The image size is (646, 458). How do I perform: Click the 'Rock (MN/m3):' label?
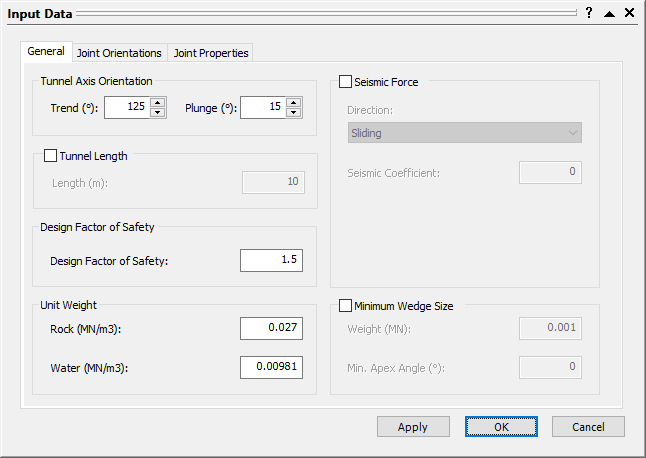coord(86,329)
